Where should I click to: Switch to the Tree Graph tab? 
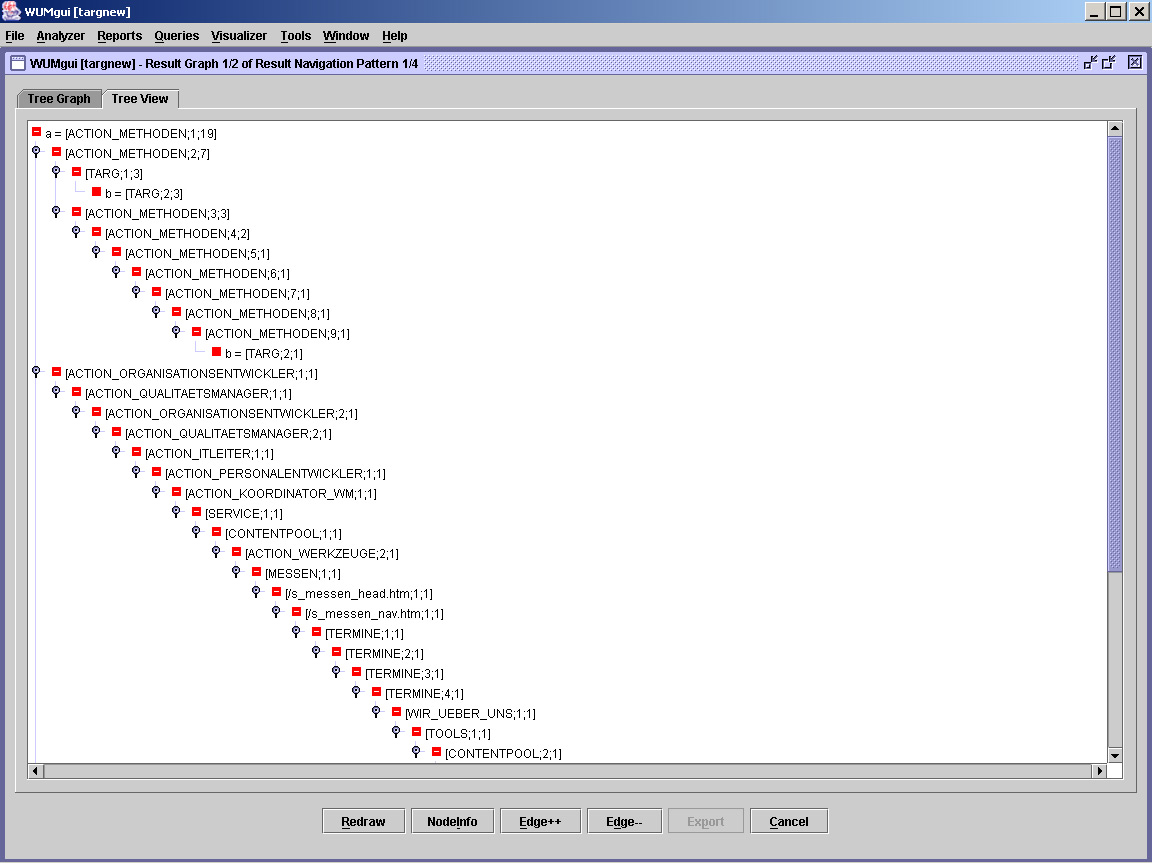pyautogui.click(x=59, y=98)
